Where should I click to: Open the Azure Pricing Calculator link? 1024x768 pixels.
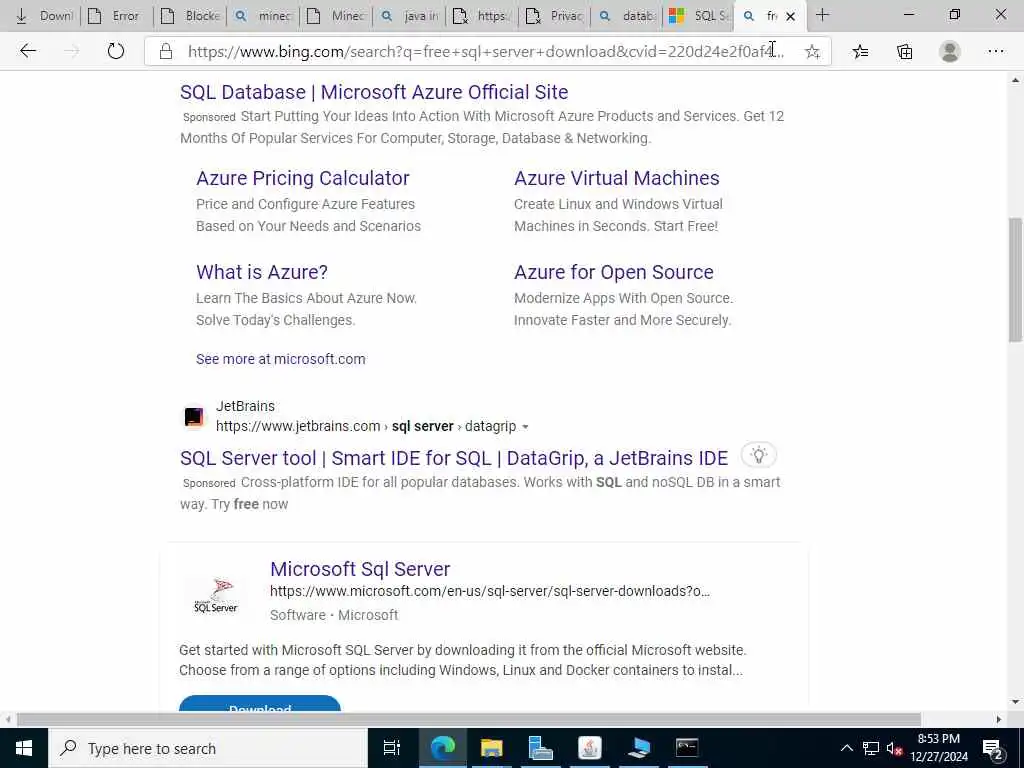[303, 178]
